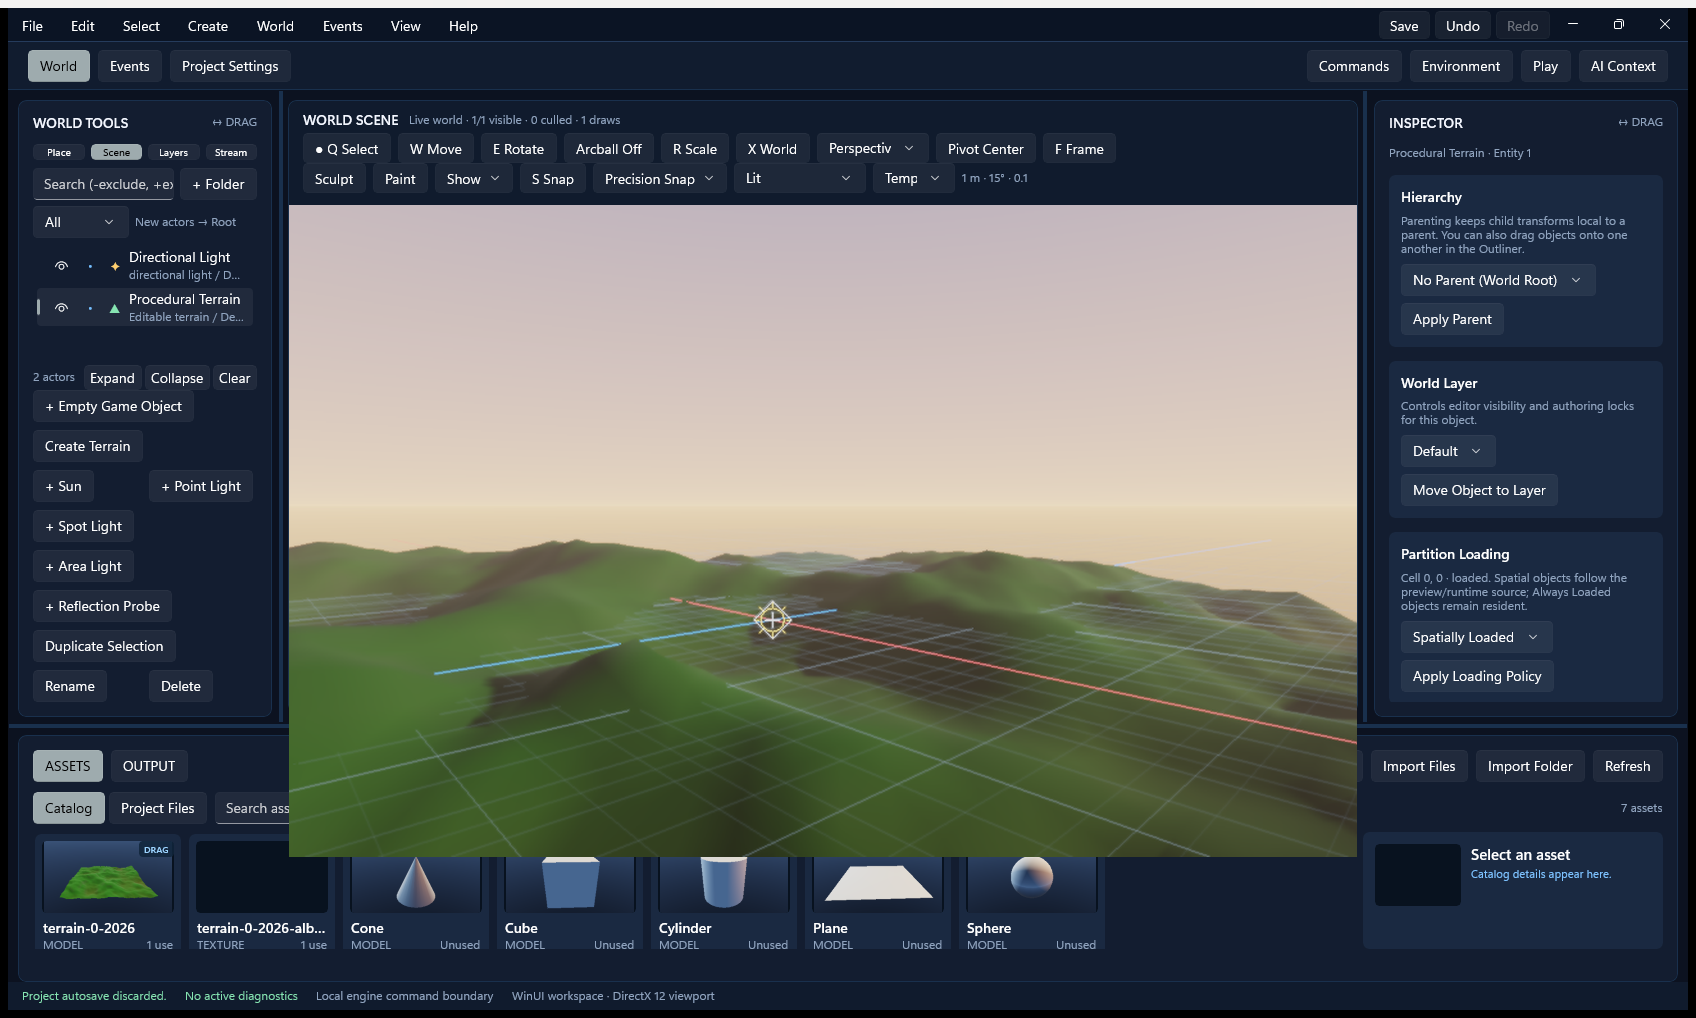Open the File menu

pyautogui.click(x=32, y=26)
